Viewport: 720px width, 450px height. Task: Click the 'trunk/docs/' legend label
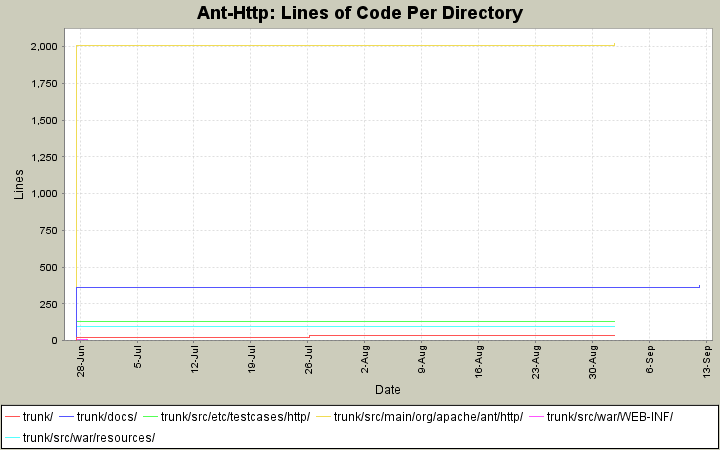point(107,417)
